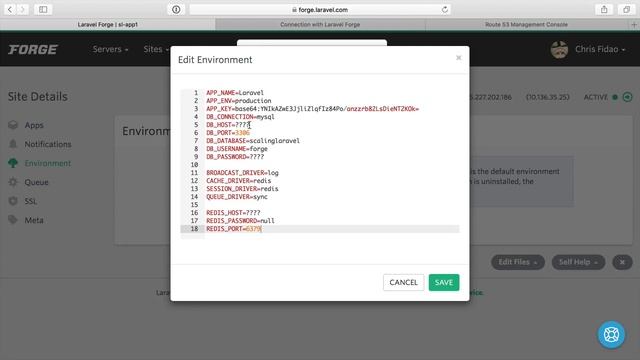The image size is (640, 360).
Task: Add a new Safari tab
Action: 634,24
